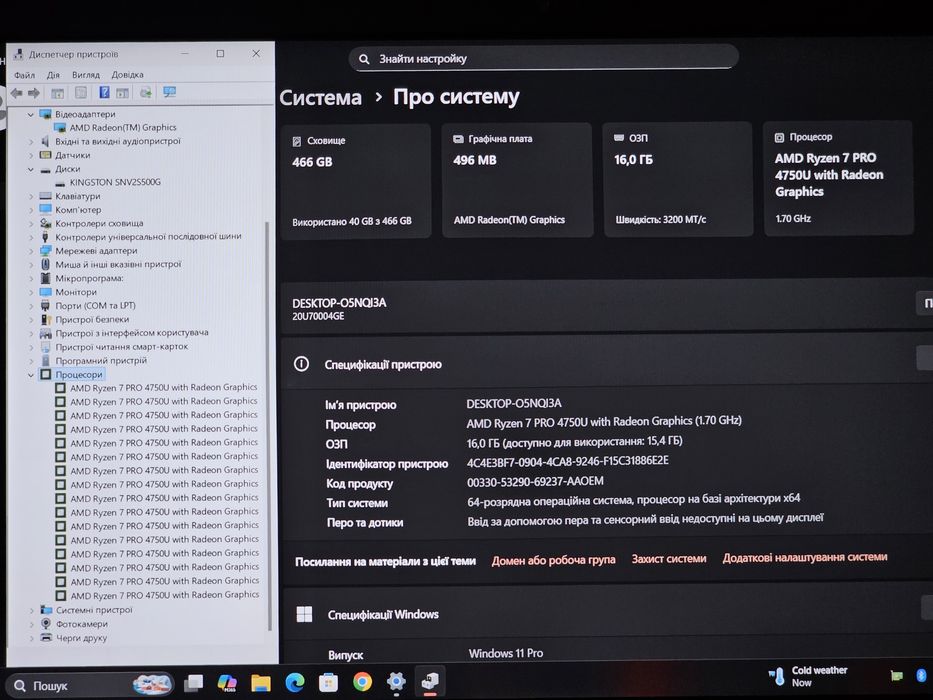Open File Explorer from the taskbar

click(261, 682)
